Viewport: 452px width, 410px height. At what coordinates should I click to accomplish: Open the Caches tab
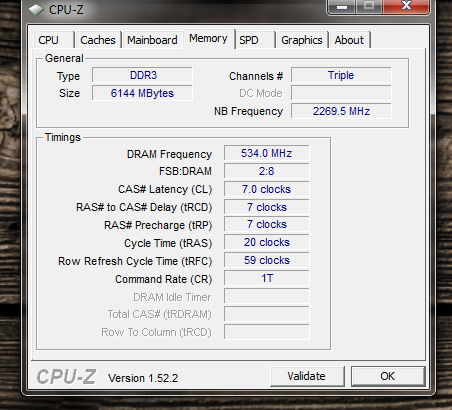pos(98,40)
